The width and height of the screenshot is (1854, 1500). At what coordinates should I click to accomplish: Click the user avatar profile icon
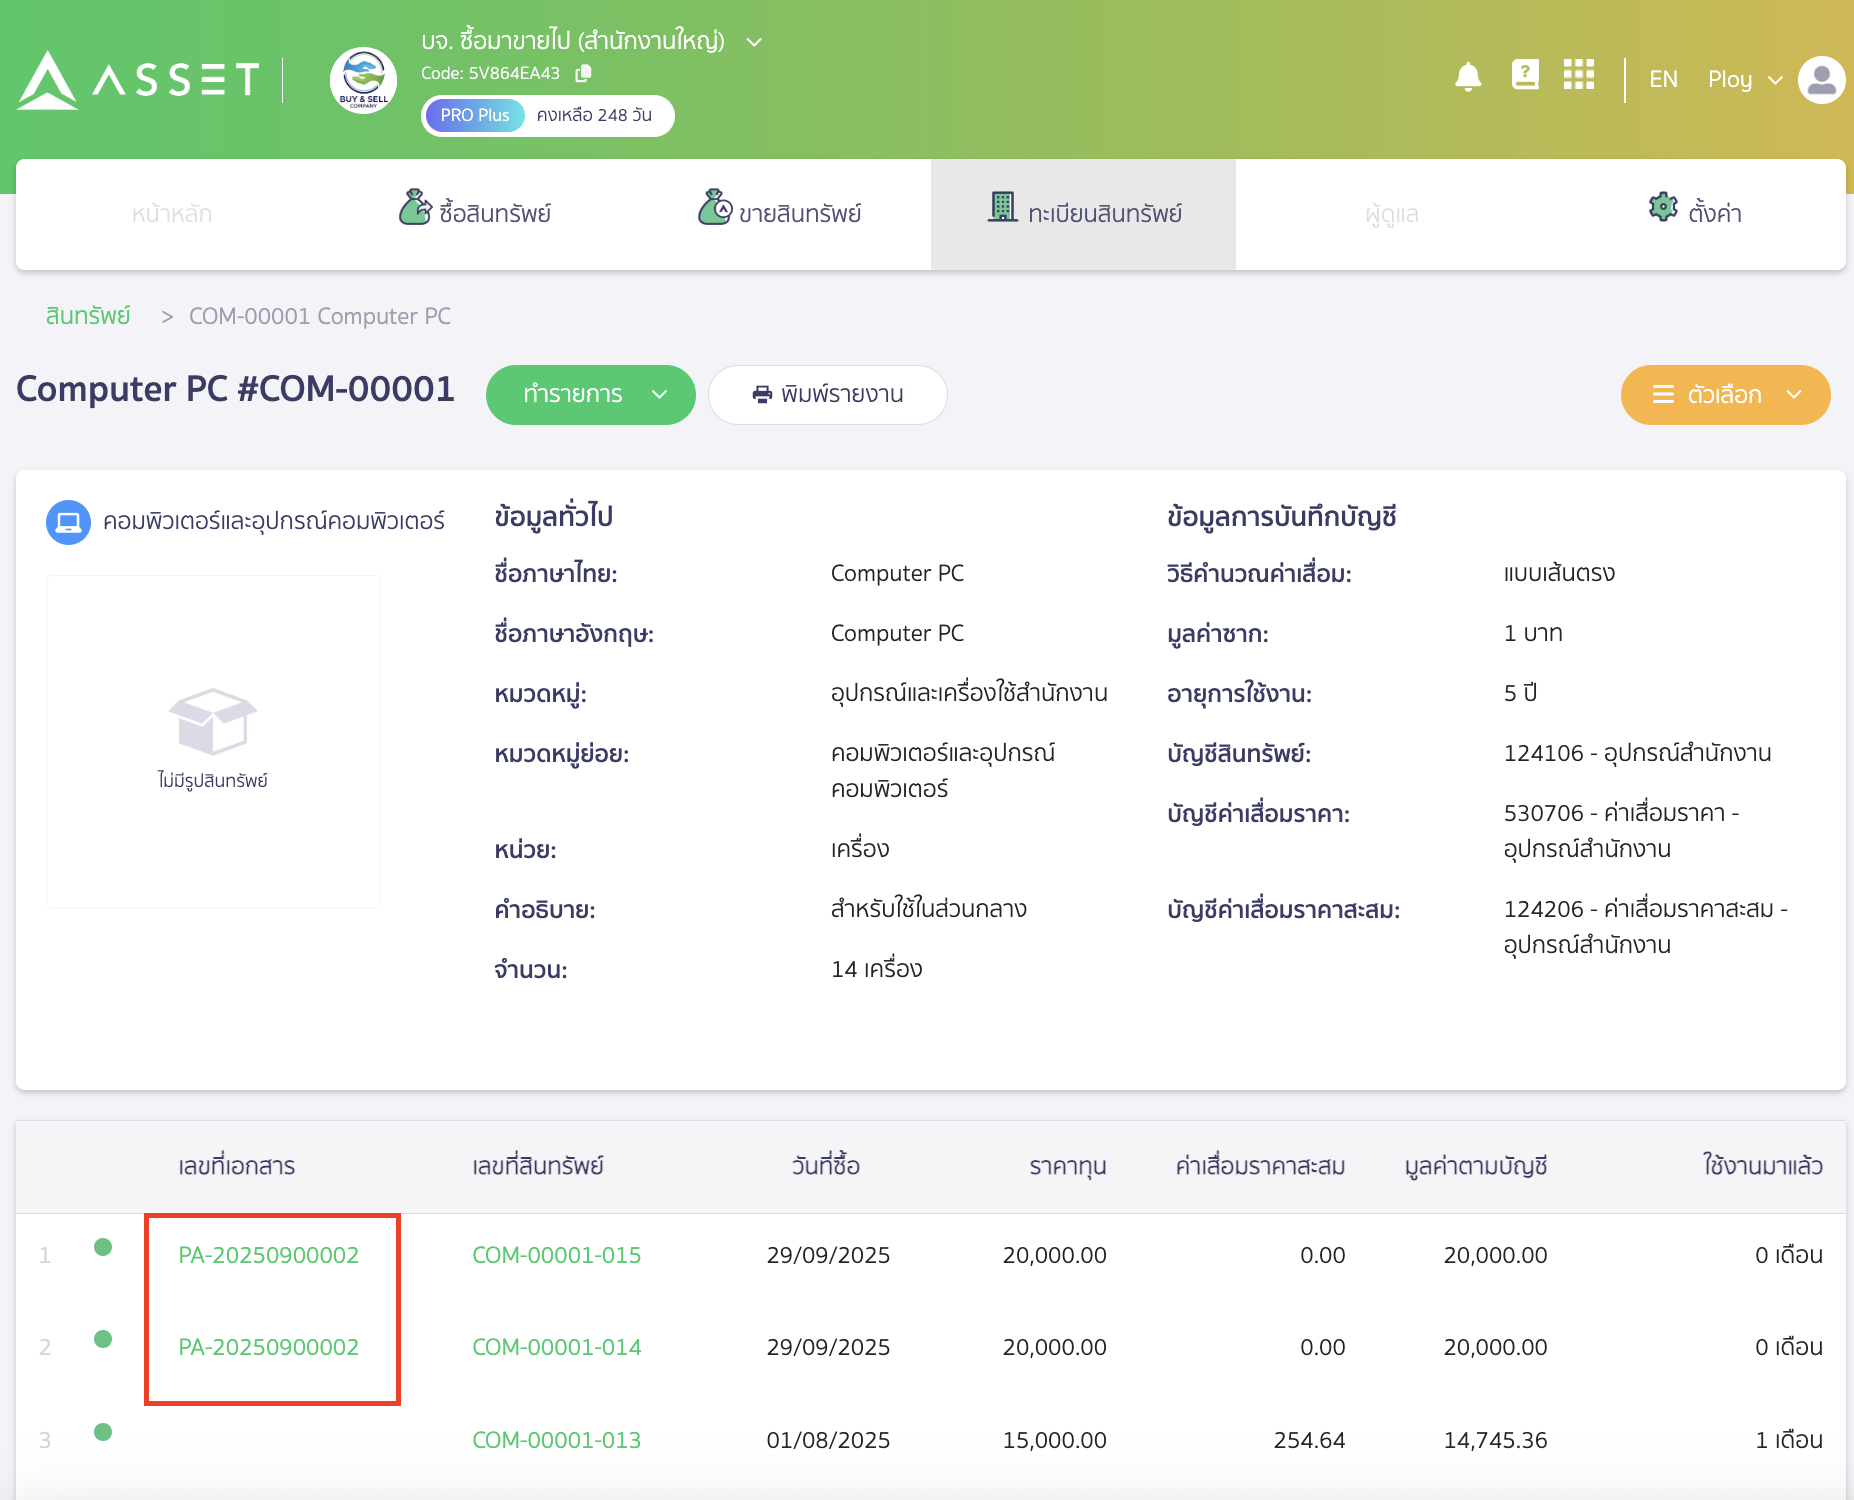(x=1820, y=80)
